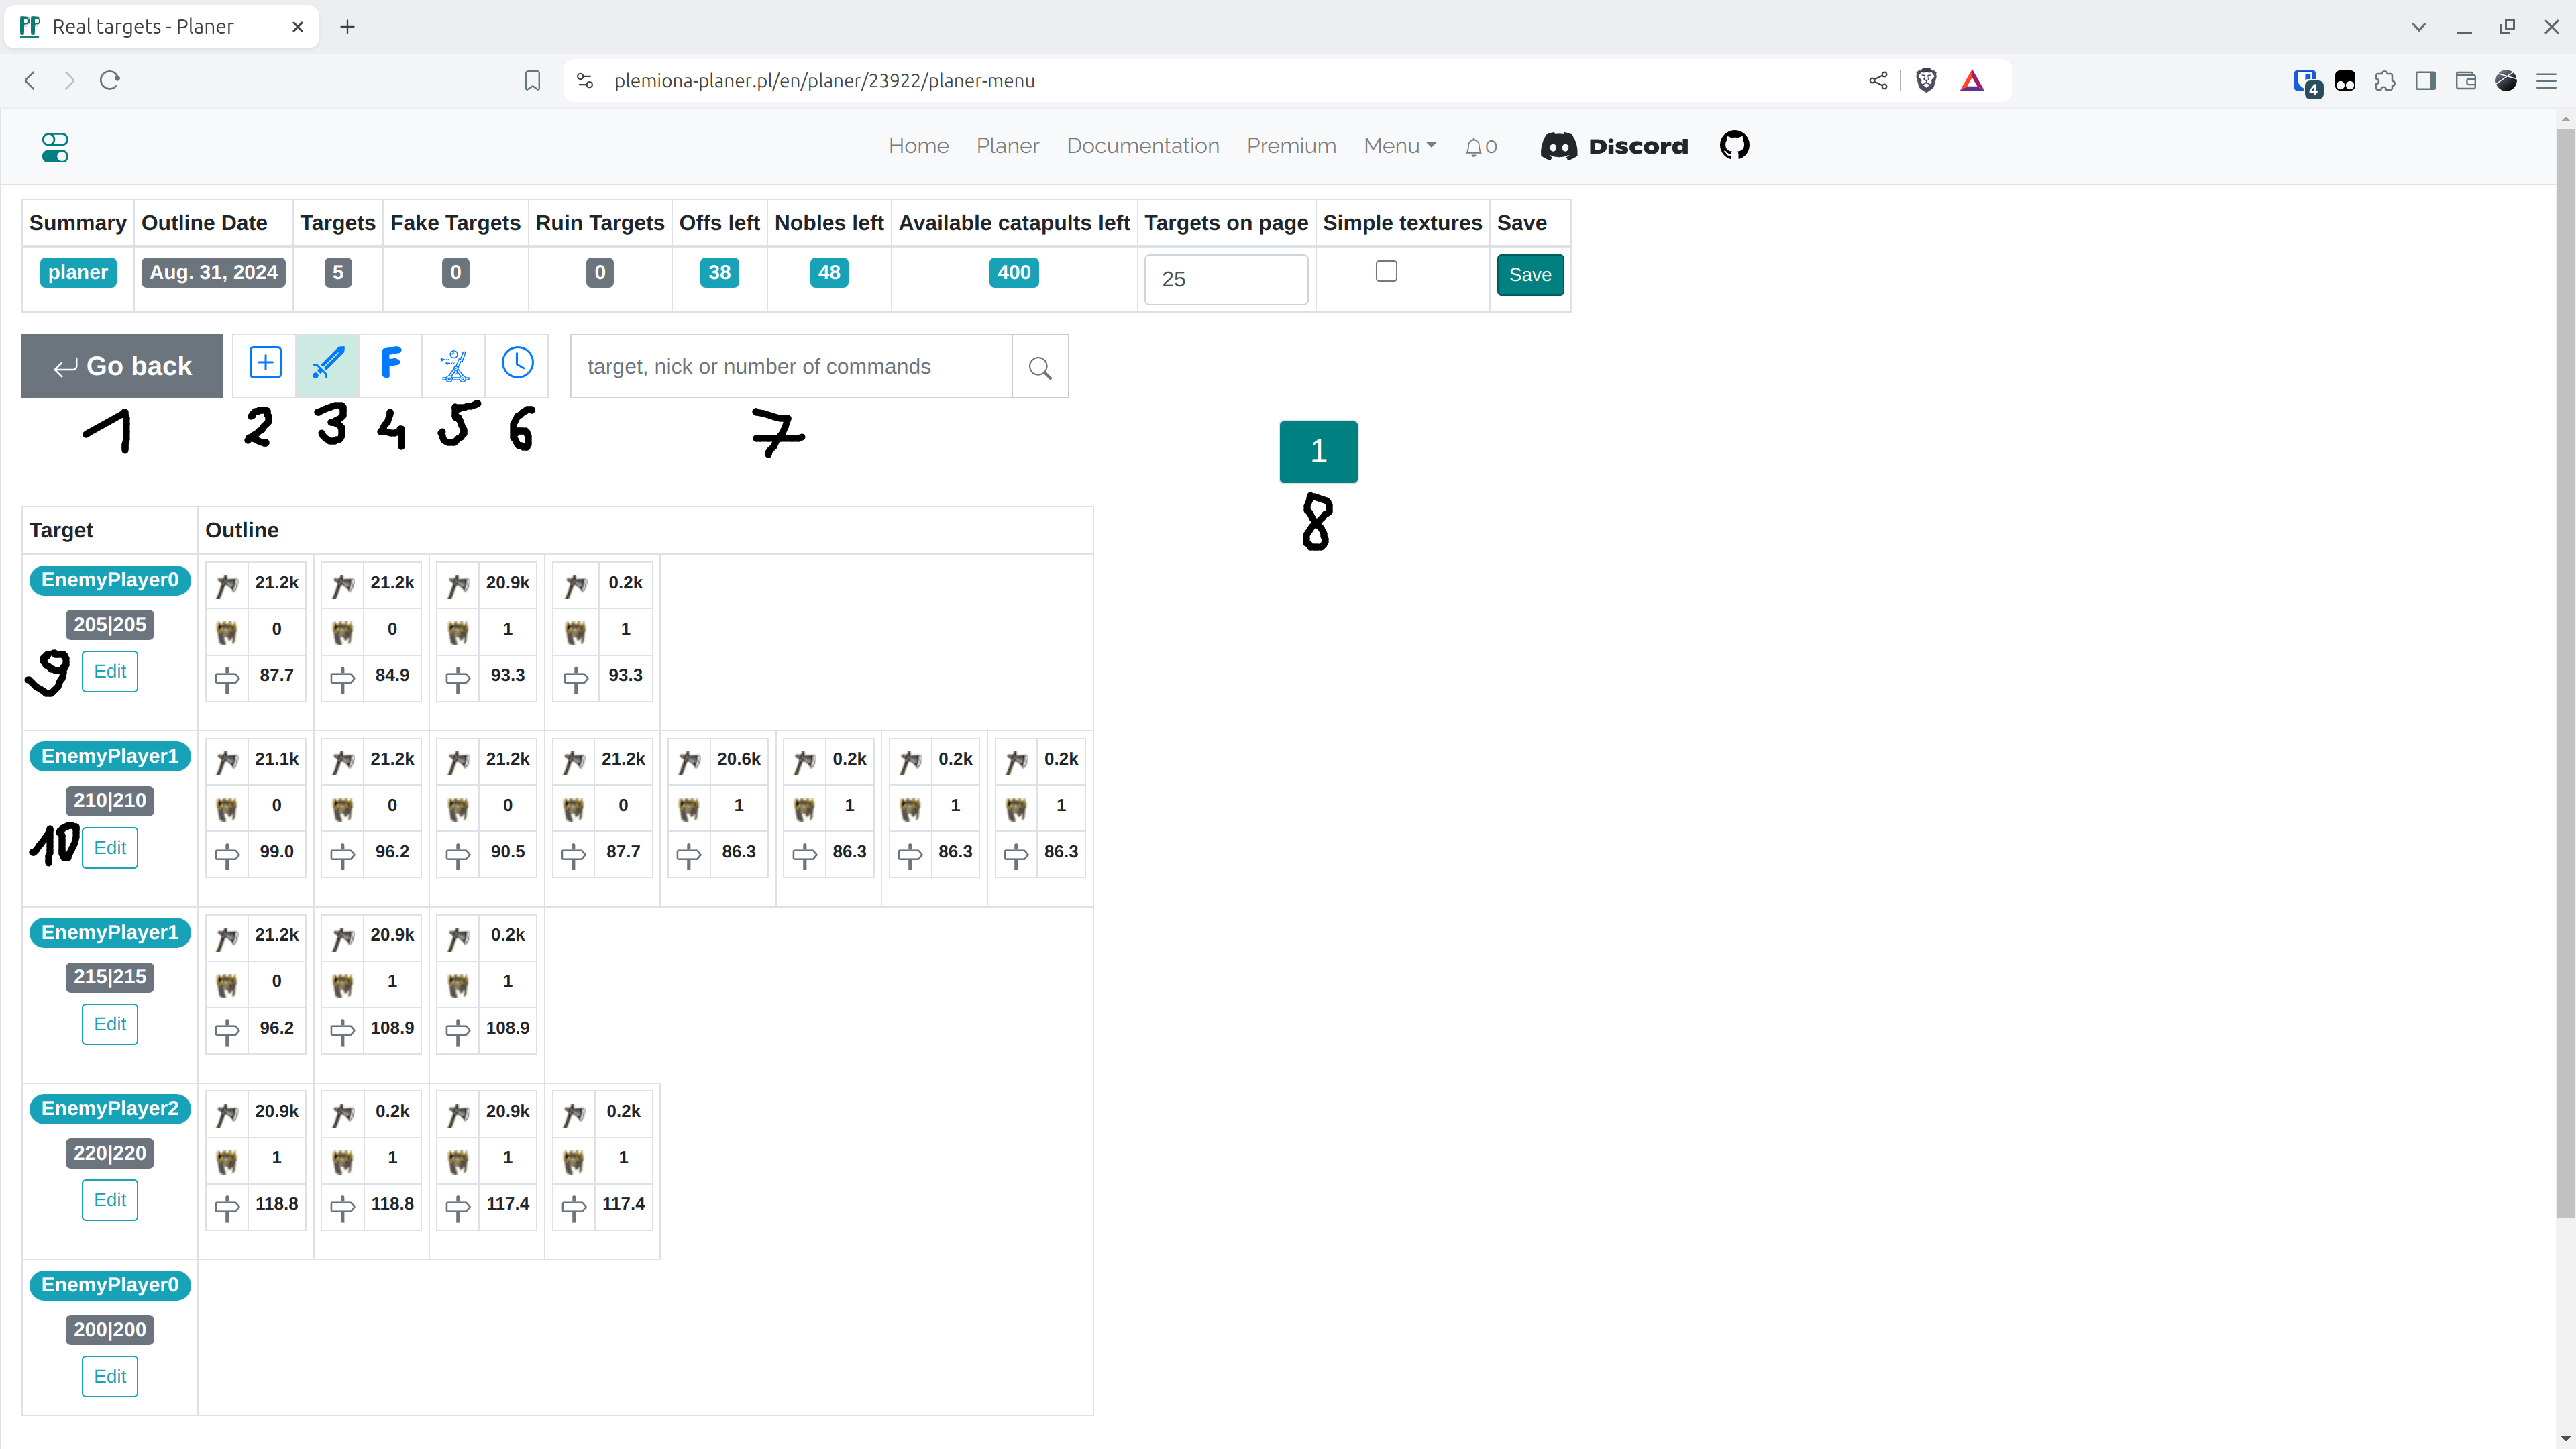
Task: Open the catapult ruin targets mode
Action: click(x=455, y=365)
